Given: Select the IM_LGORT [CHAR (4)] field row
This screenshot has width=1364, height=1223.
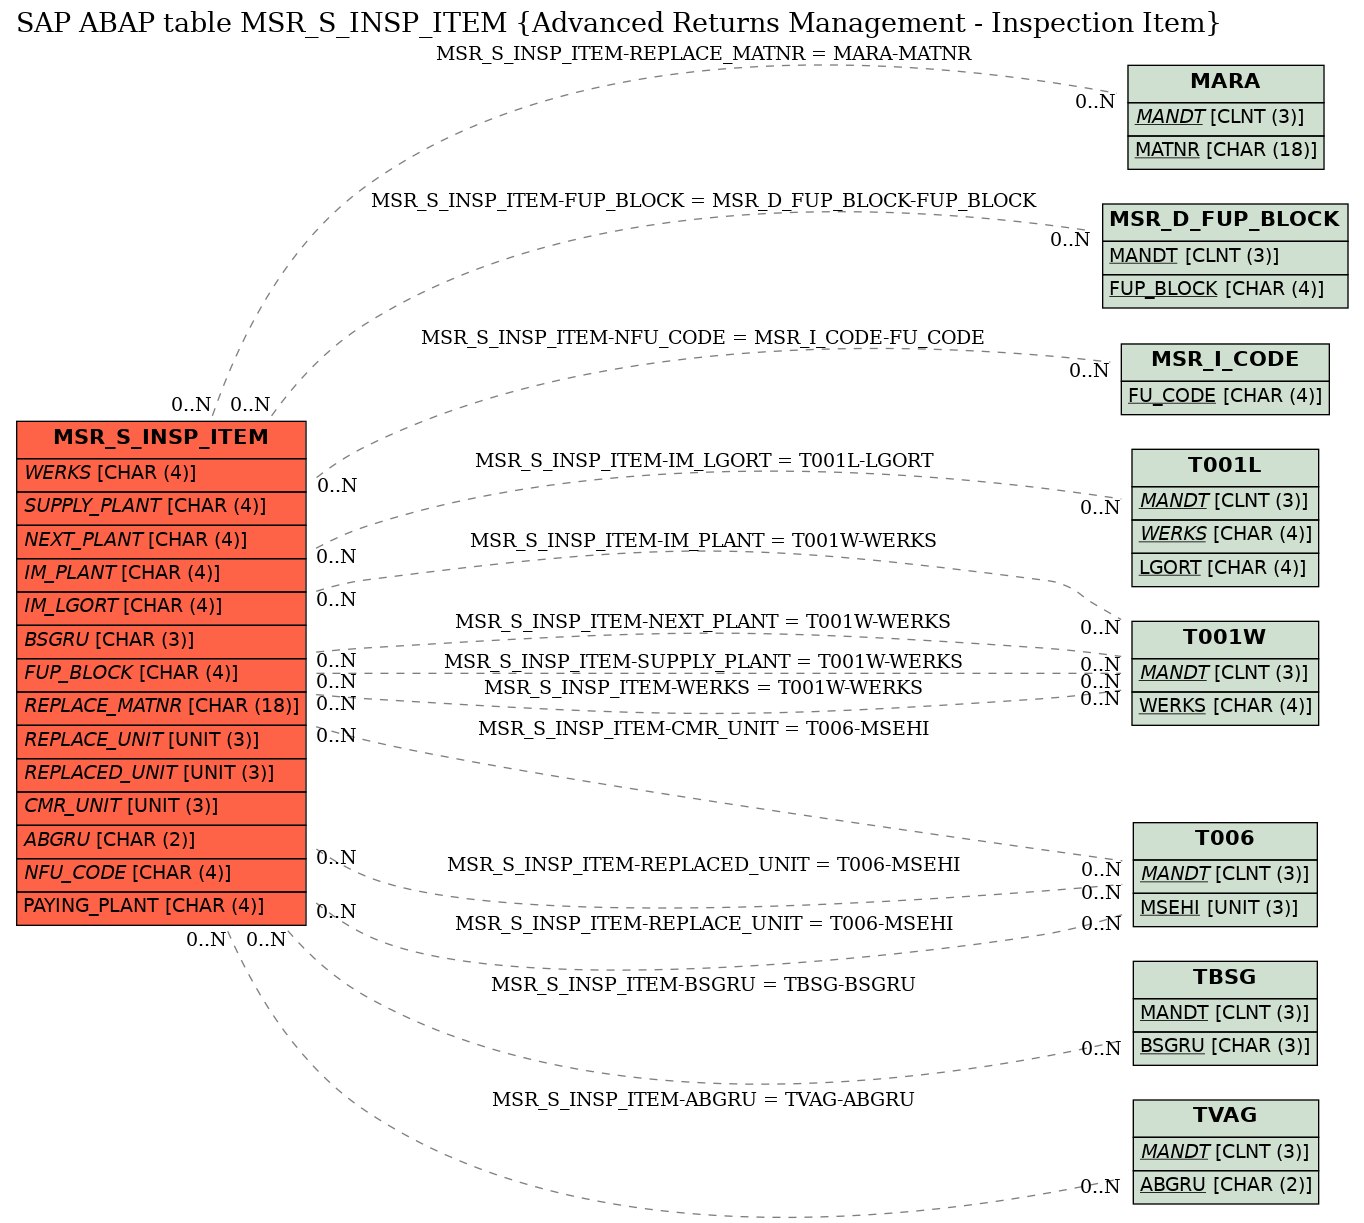Looking at the screenshot, I should tap(161, 607).
